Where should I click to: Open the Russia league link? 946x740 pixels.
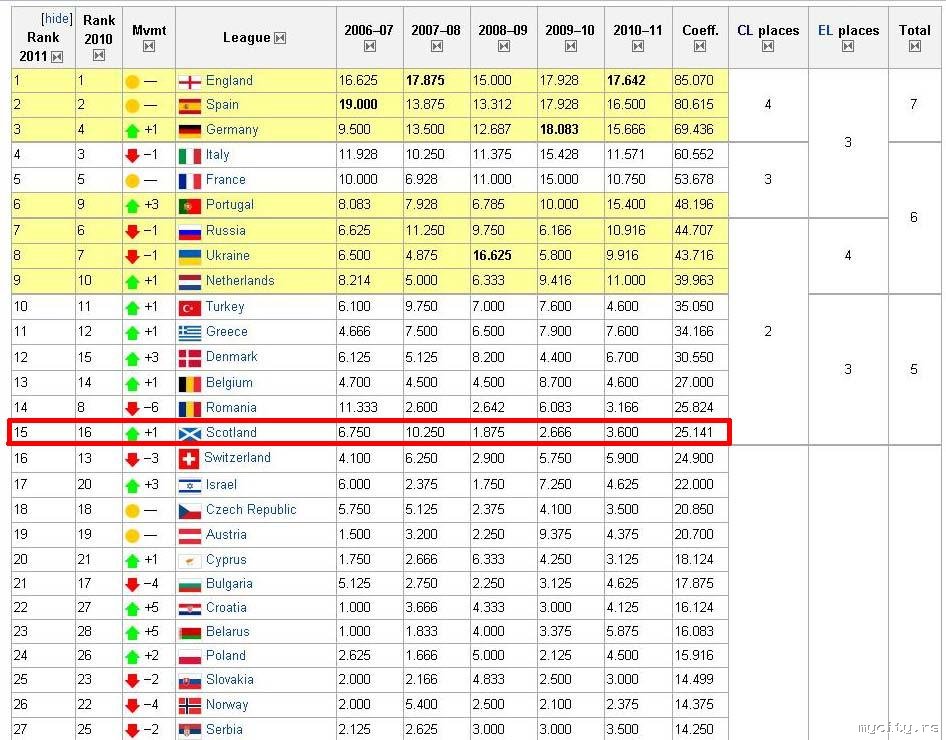[x=226, y=230]
